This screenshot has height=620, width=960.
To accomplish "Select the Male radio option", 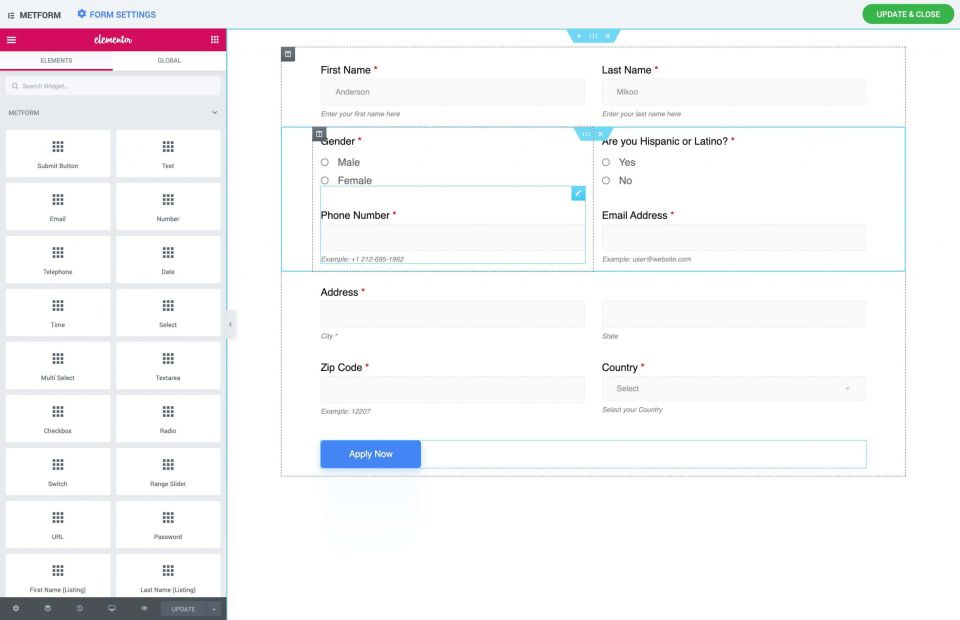I will 325,162.
